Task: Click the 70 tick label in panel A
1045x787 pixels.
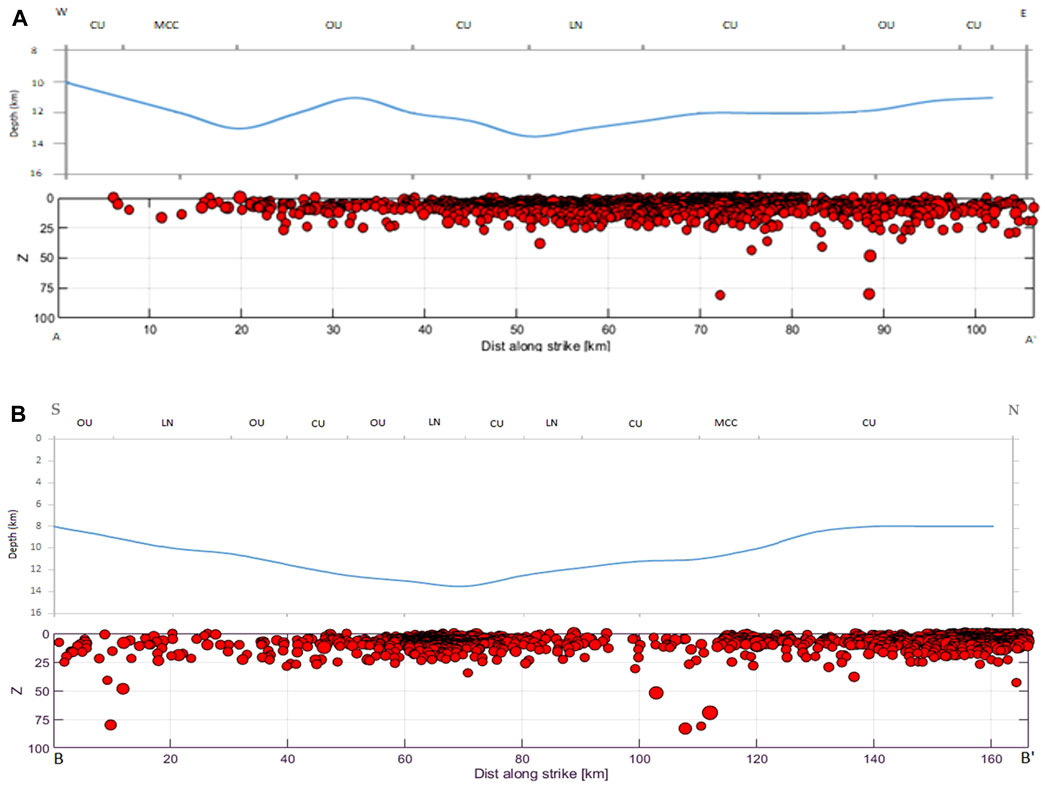Action: tap(700, 330)
